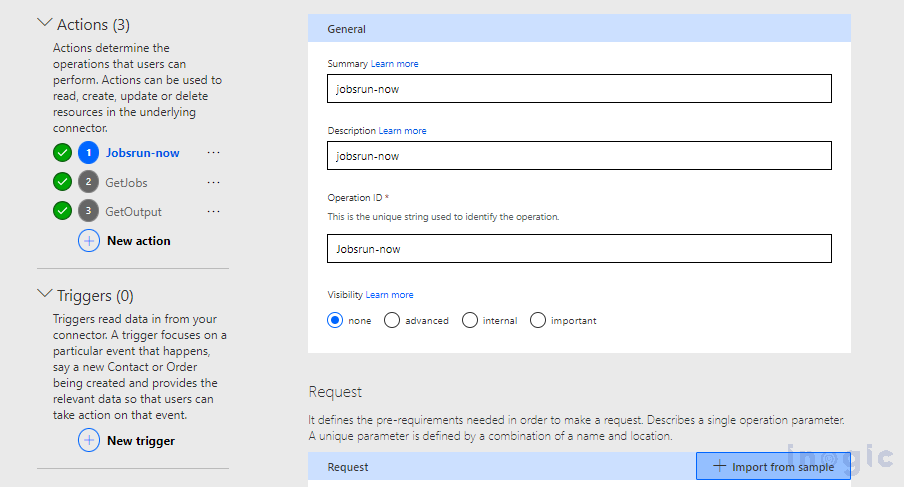Viewport: 904px width, 487px height.
Task: Click the plus icon for New trigger
Action: pyautogui.click(x=89, y=440)
